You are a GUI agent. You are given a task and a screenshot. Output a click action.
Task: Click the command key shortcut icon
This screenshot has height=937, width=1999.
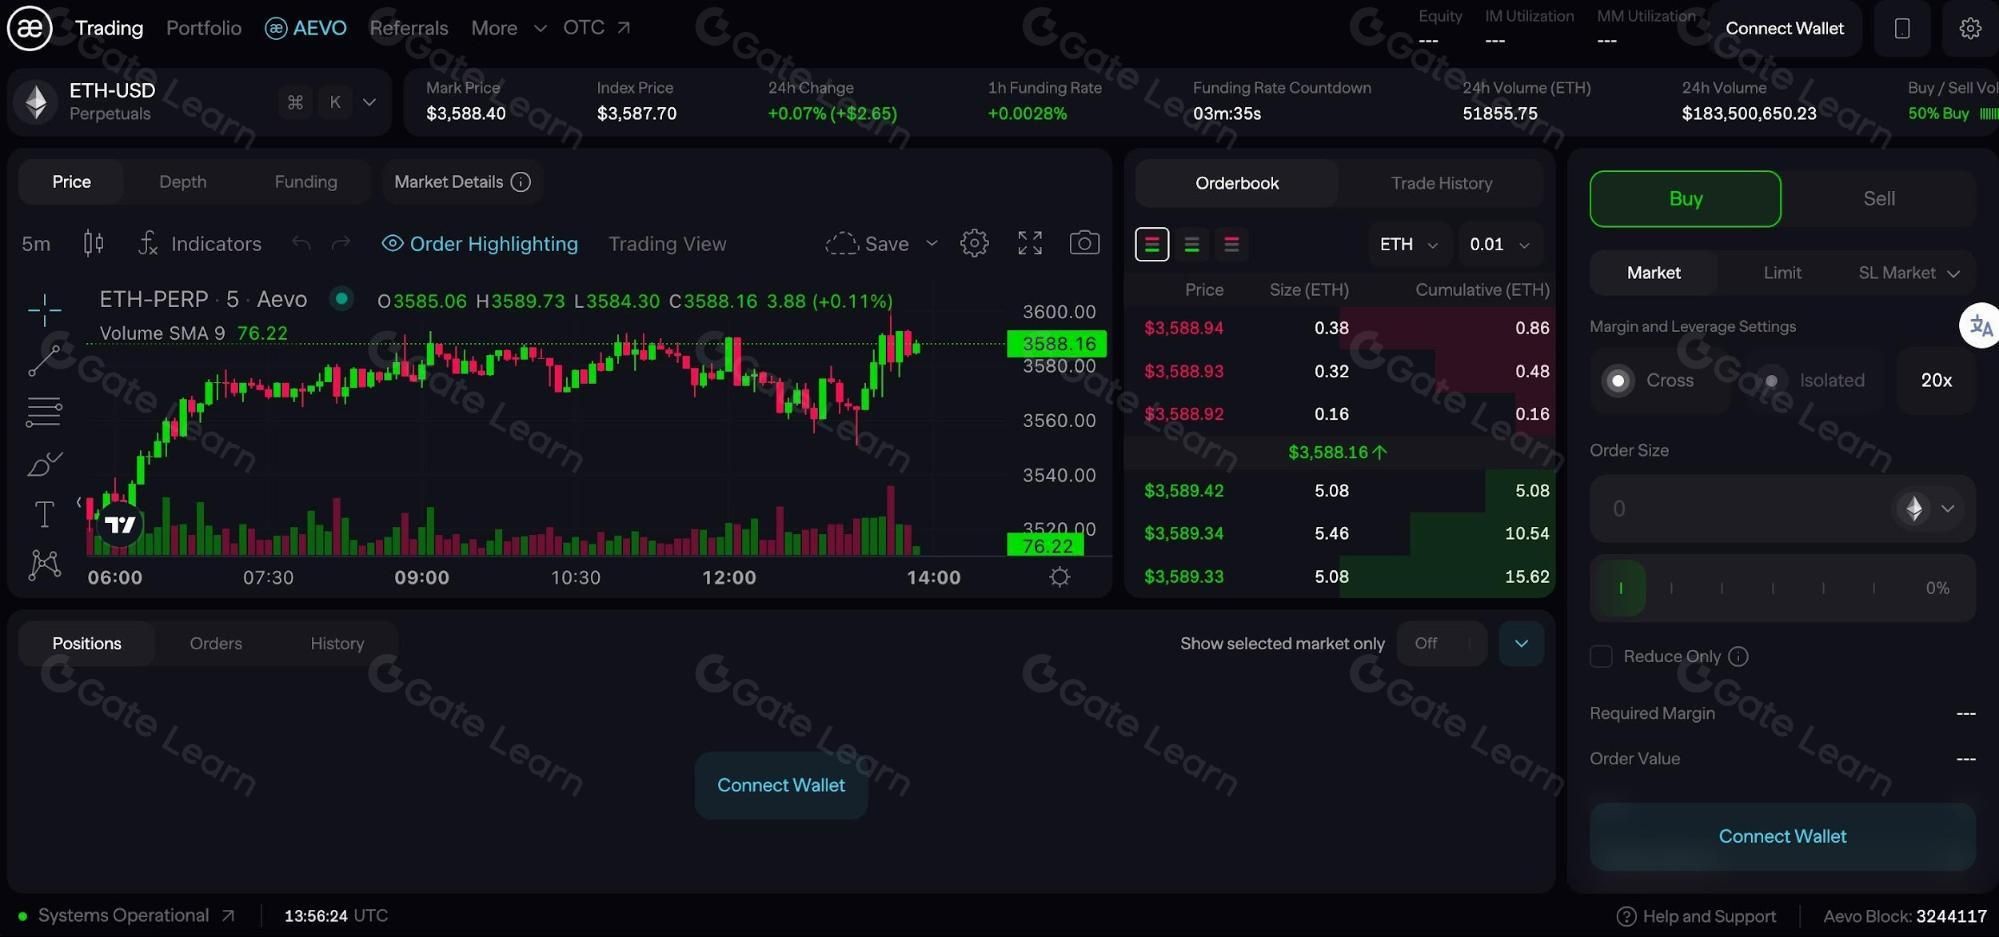click(295, 102)
